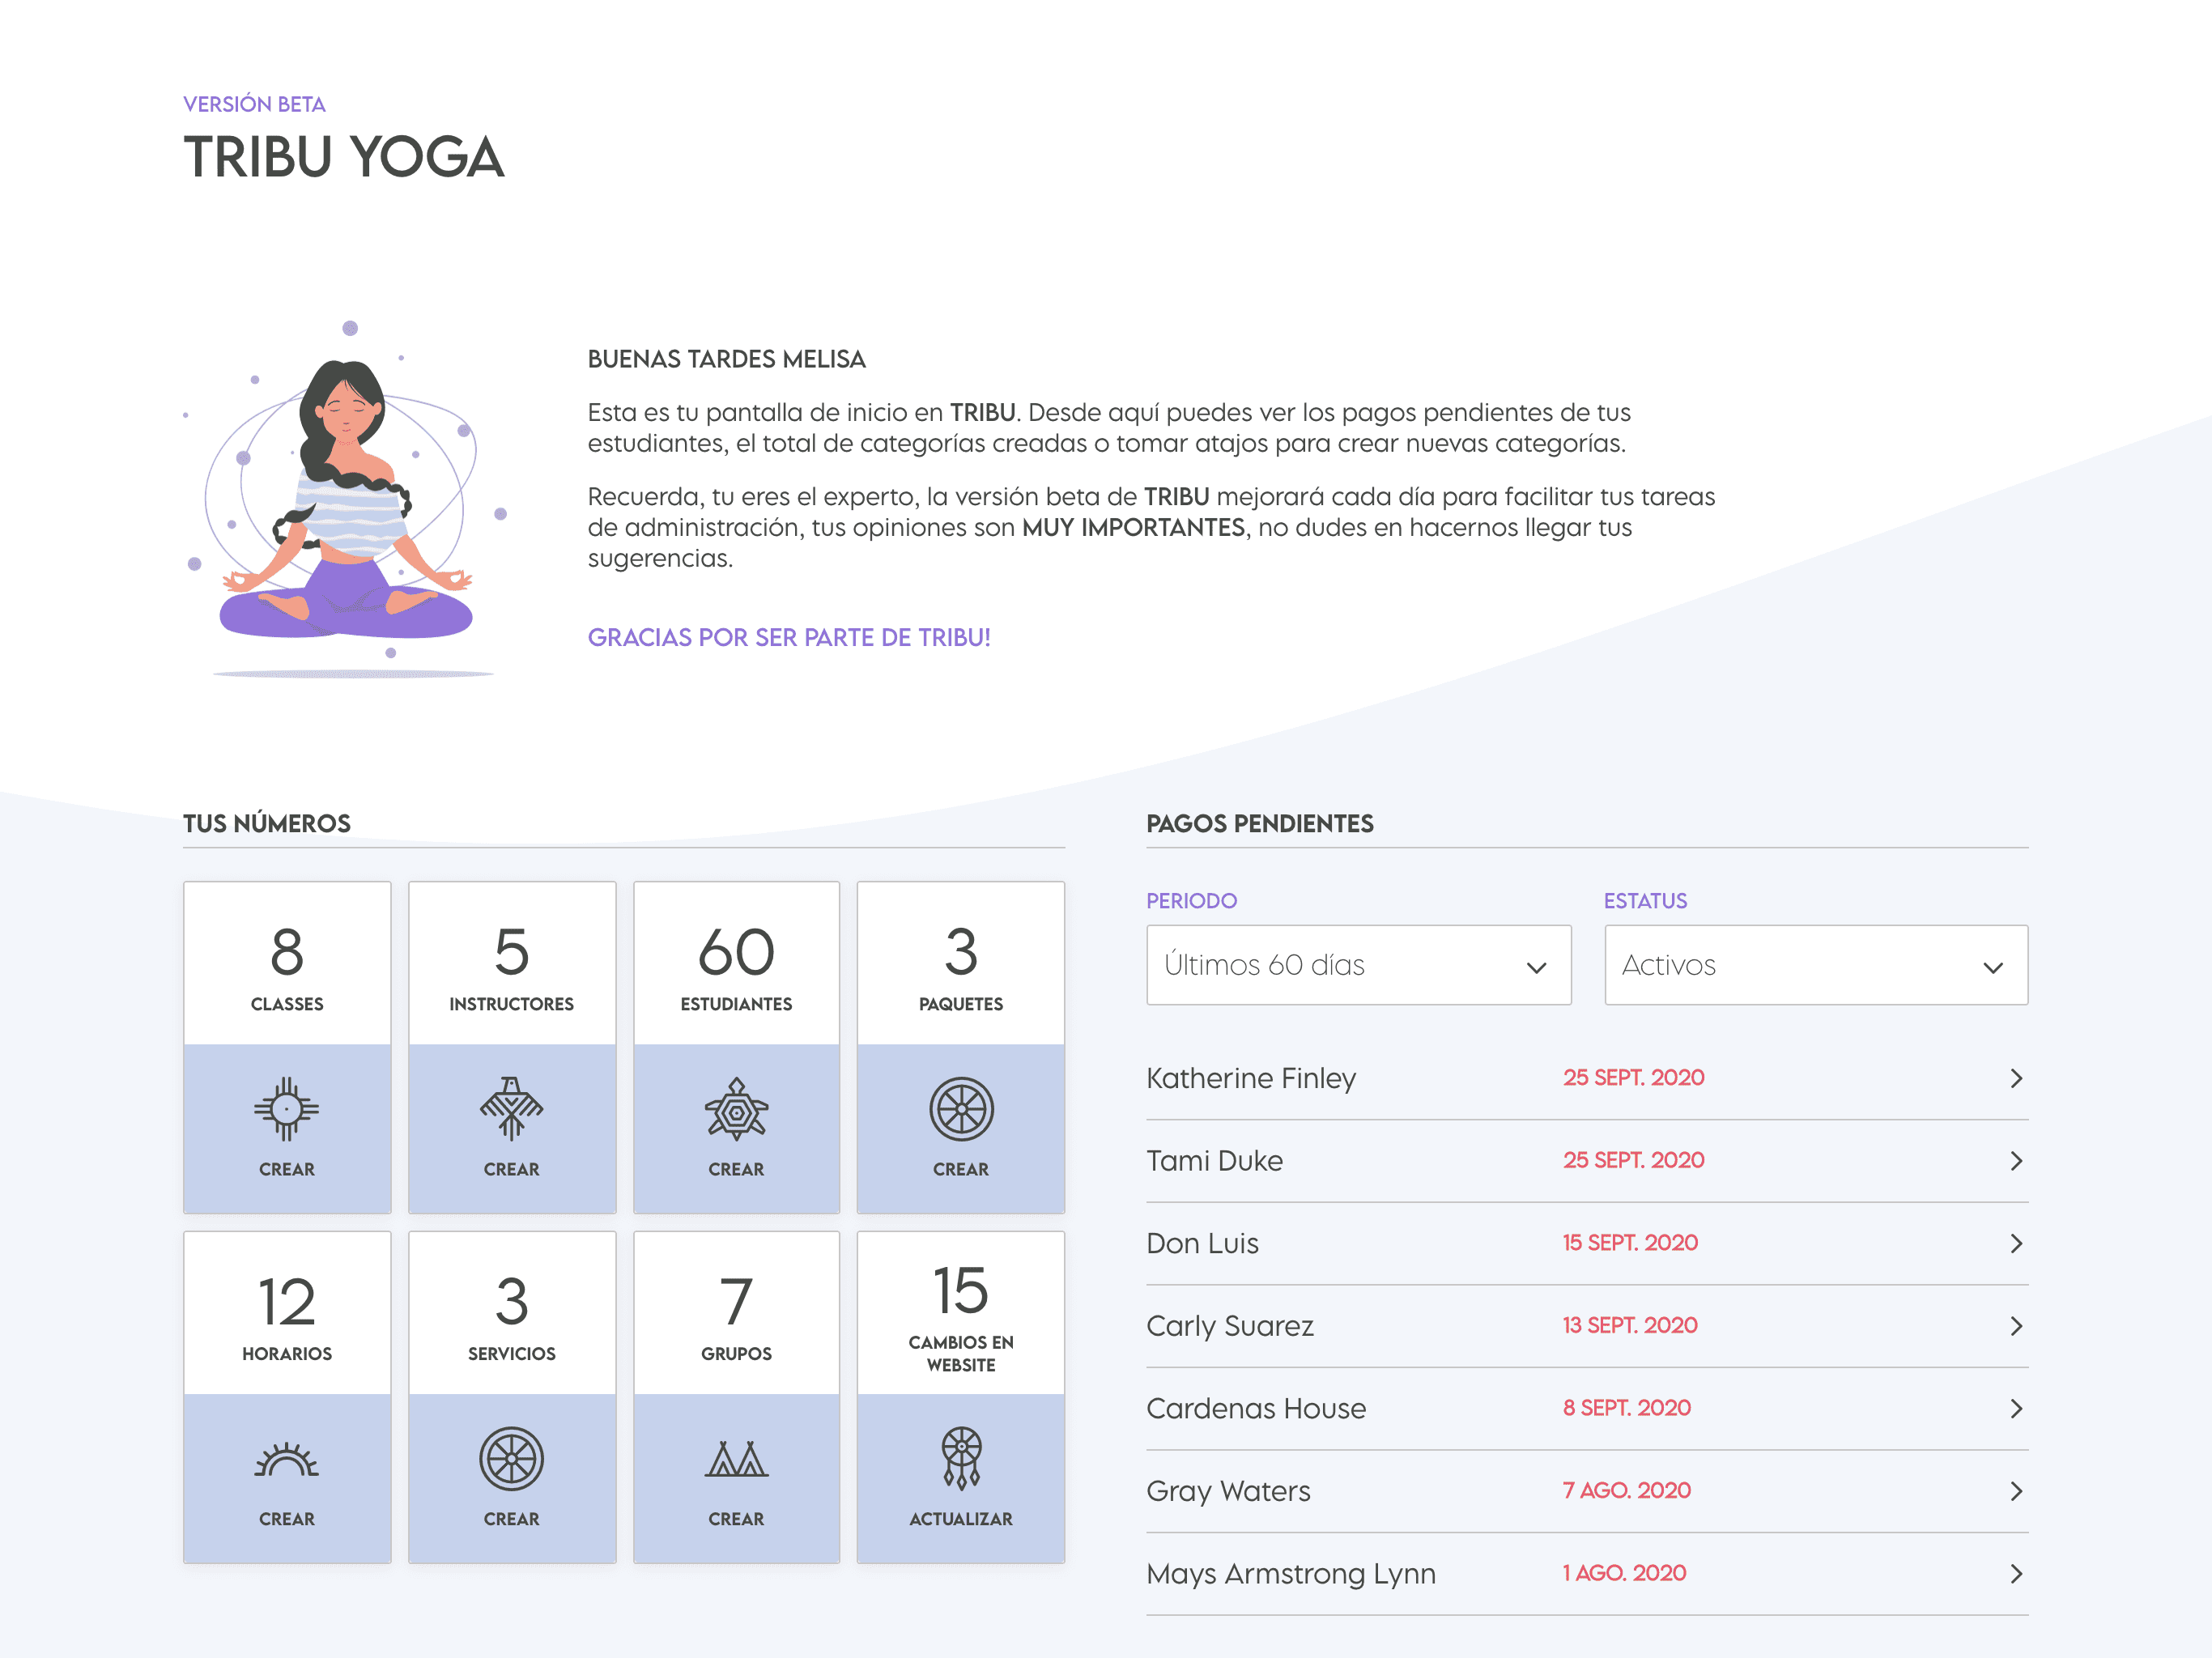Select the wheel icon under Servicios

(x=512, y=1459)
